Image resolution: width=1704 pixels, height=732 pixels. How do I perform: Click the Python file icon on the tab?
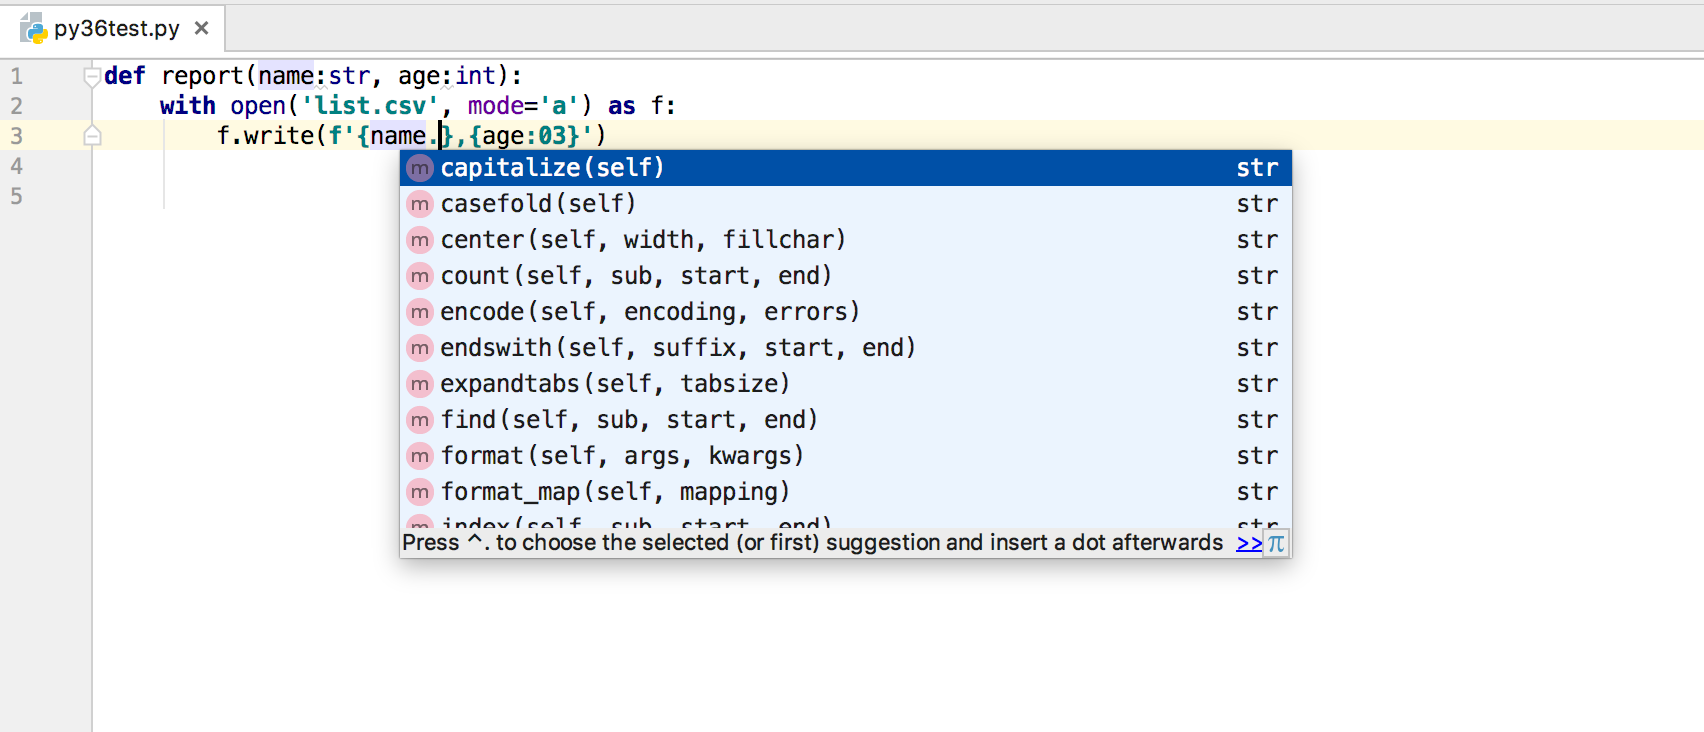34,28
